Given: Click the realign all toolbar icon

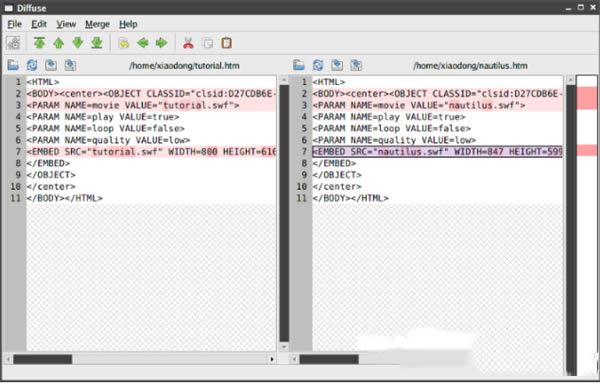Looking at the screenshot, I should point(13,43).
